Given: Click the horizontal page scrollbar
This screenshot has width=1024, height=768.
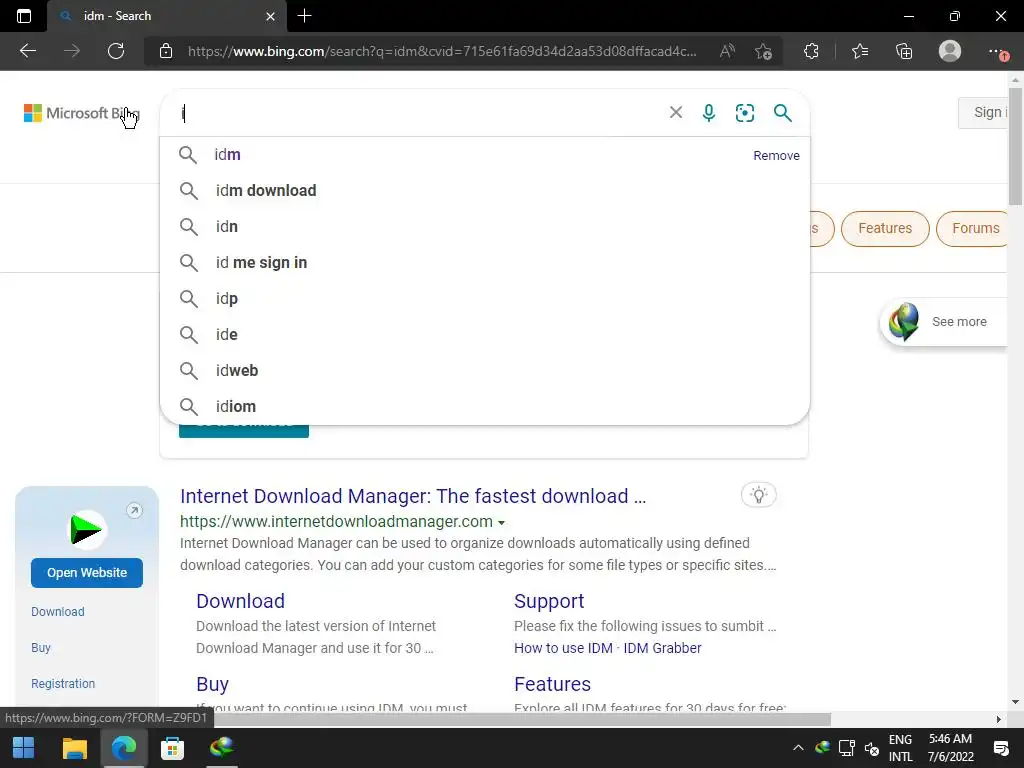Looking at the screenshot, I should [522, 719].
